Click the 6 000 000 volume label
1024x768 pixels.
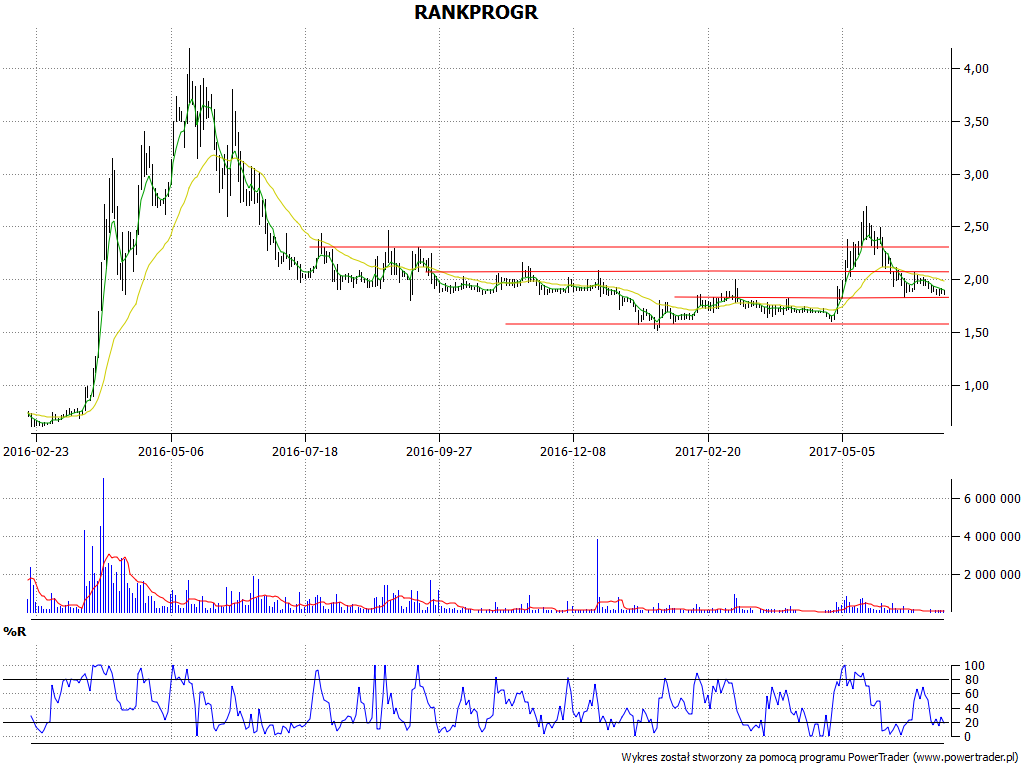(993, 499)
